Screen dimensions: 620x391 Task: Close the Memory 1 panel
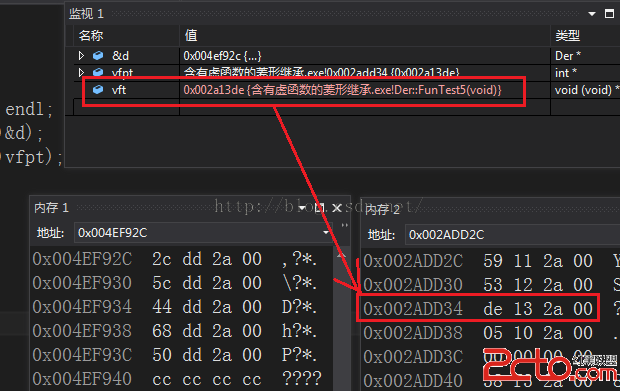[337, 208]
